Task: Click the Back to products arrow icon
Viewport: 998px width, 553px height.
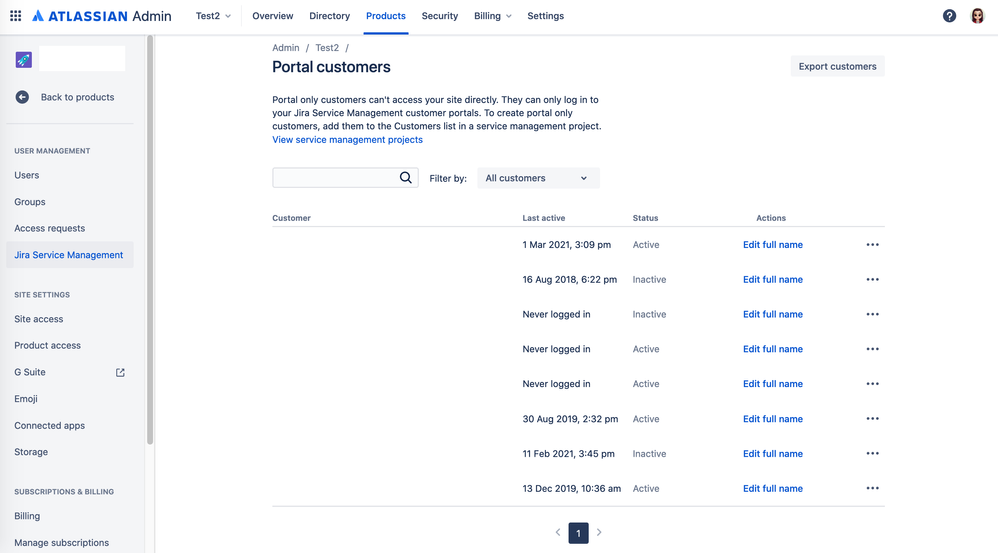Action: (22, 97)
